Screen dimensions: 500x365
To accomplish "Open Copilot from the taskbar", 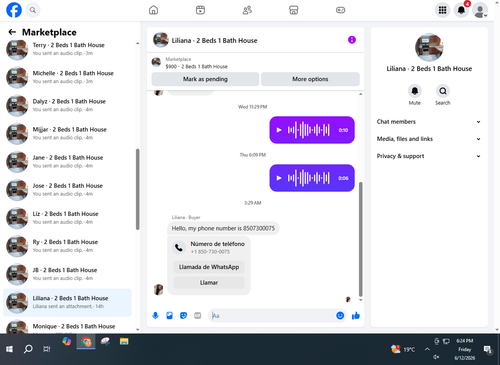I will pyautogui.click(x=67, y=342).
